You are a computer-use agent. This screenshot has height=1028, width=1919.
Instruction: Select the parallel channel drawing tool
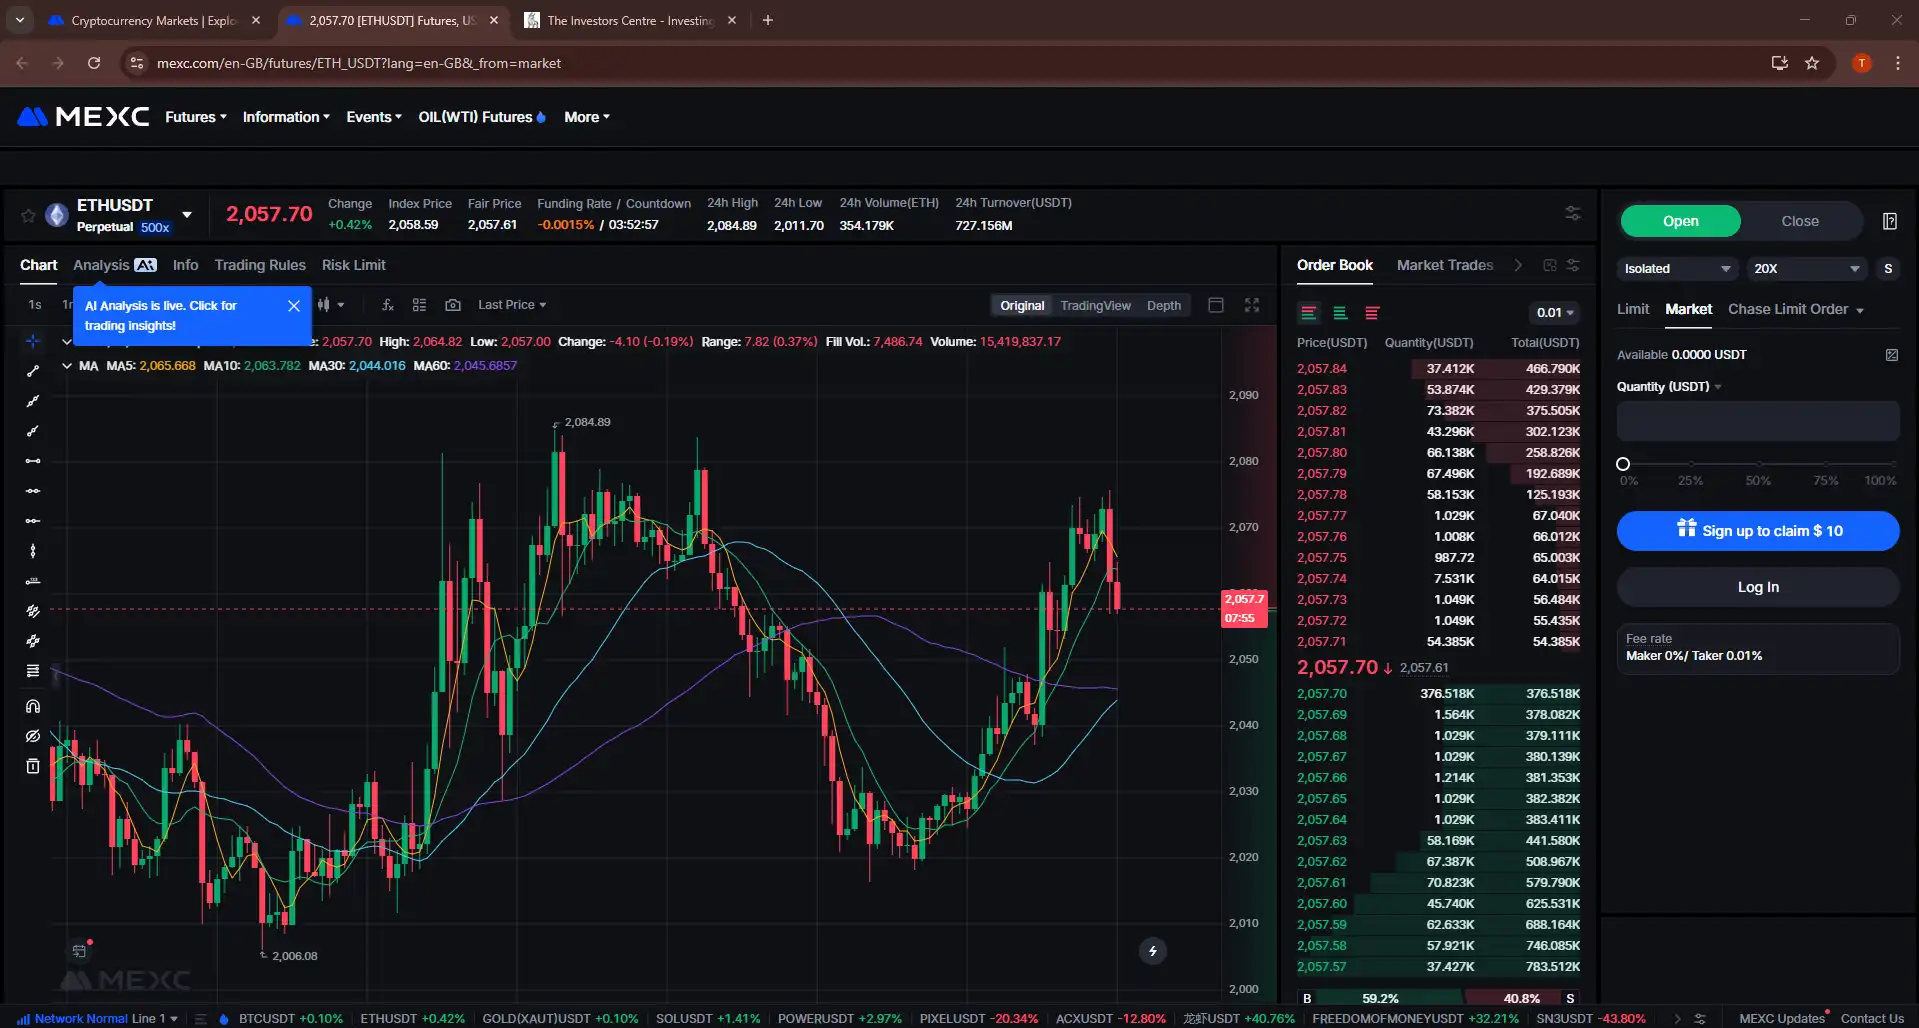coord(33,611)
